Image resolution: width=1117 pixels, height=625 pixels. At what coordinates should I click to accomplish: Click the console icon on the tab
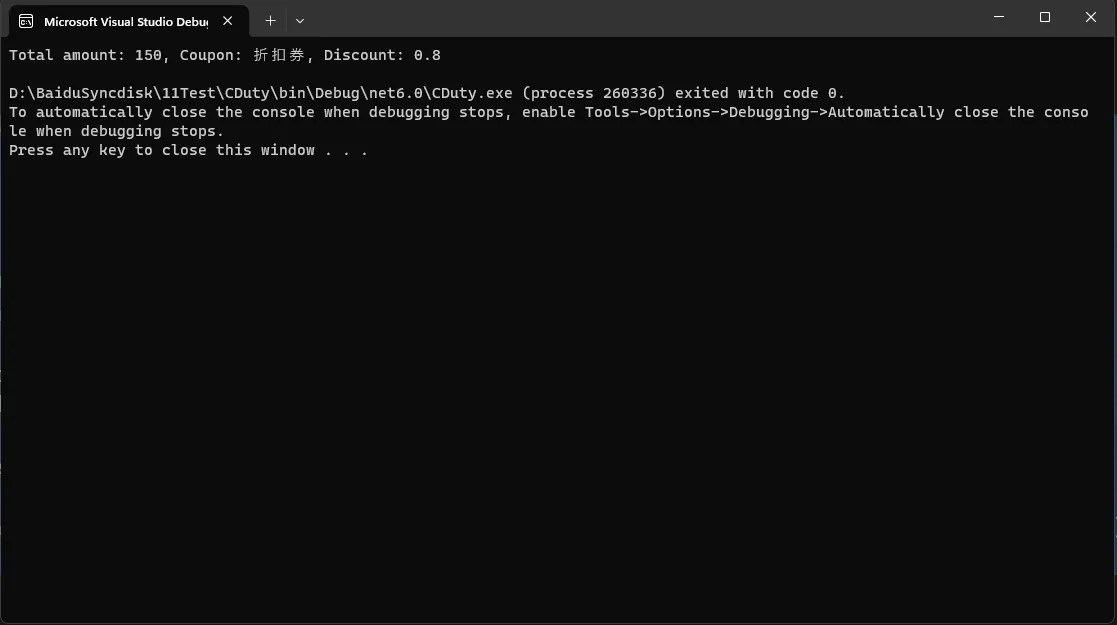(26, 21)
